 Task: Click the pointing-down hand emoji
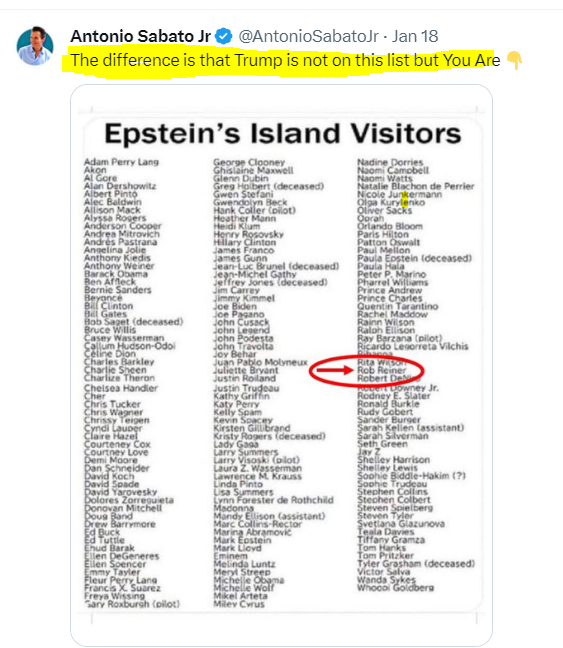(514, 60)
